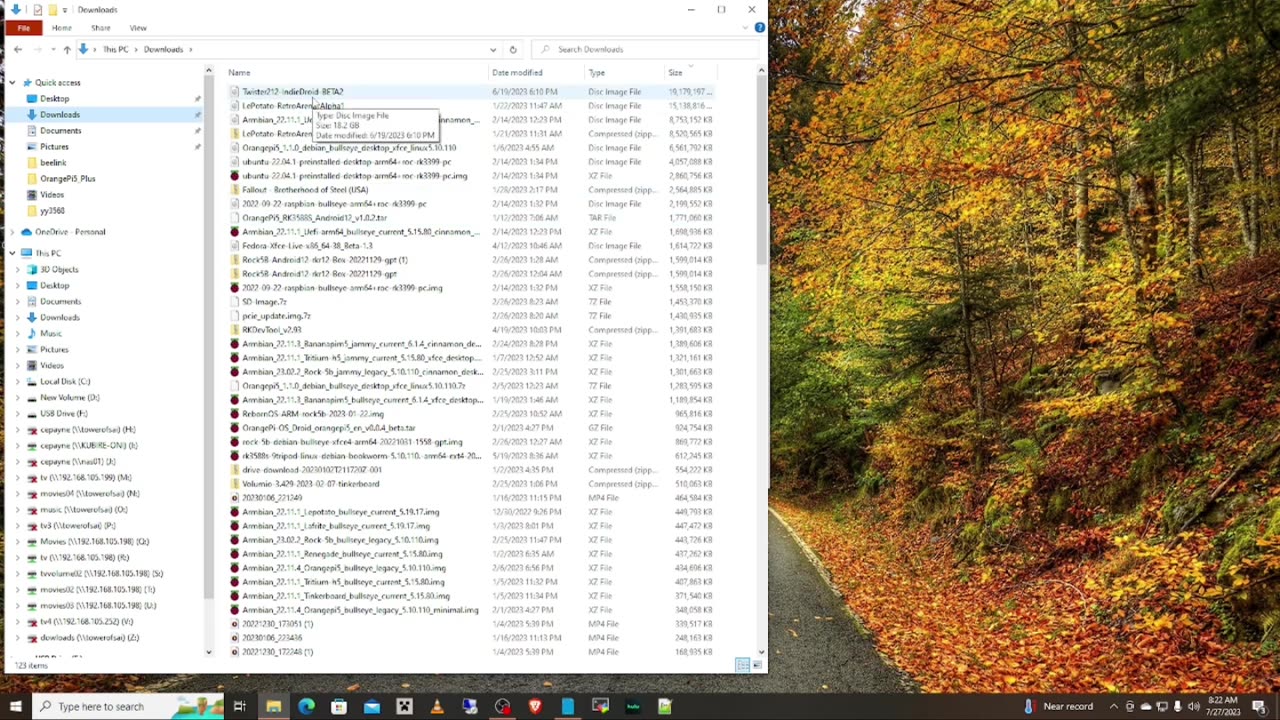Viewport: 1280px width, 720px height.
Task: Select drive-download-20230102T211720Z-001 file
Action: click(312, 469)
